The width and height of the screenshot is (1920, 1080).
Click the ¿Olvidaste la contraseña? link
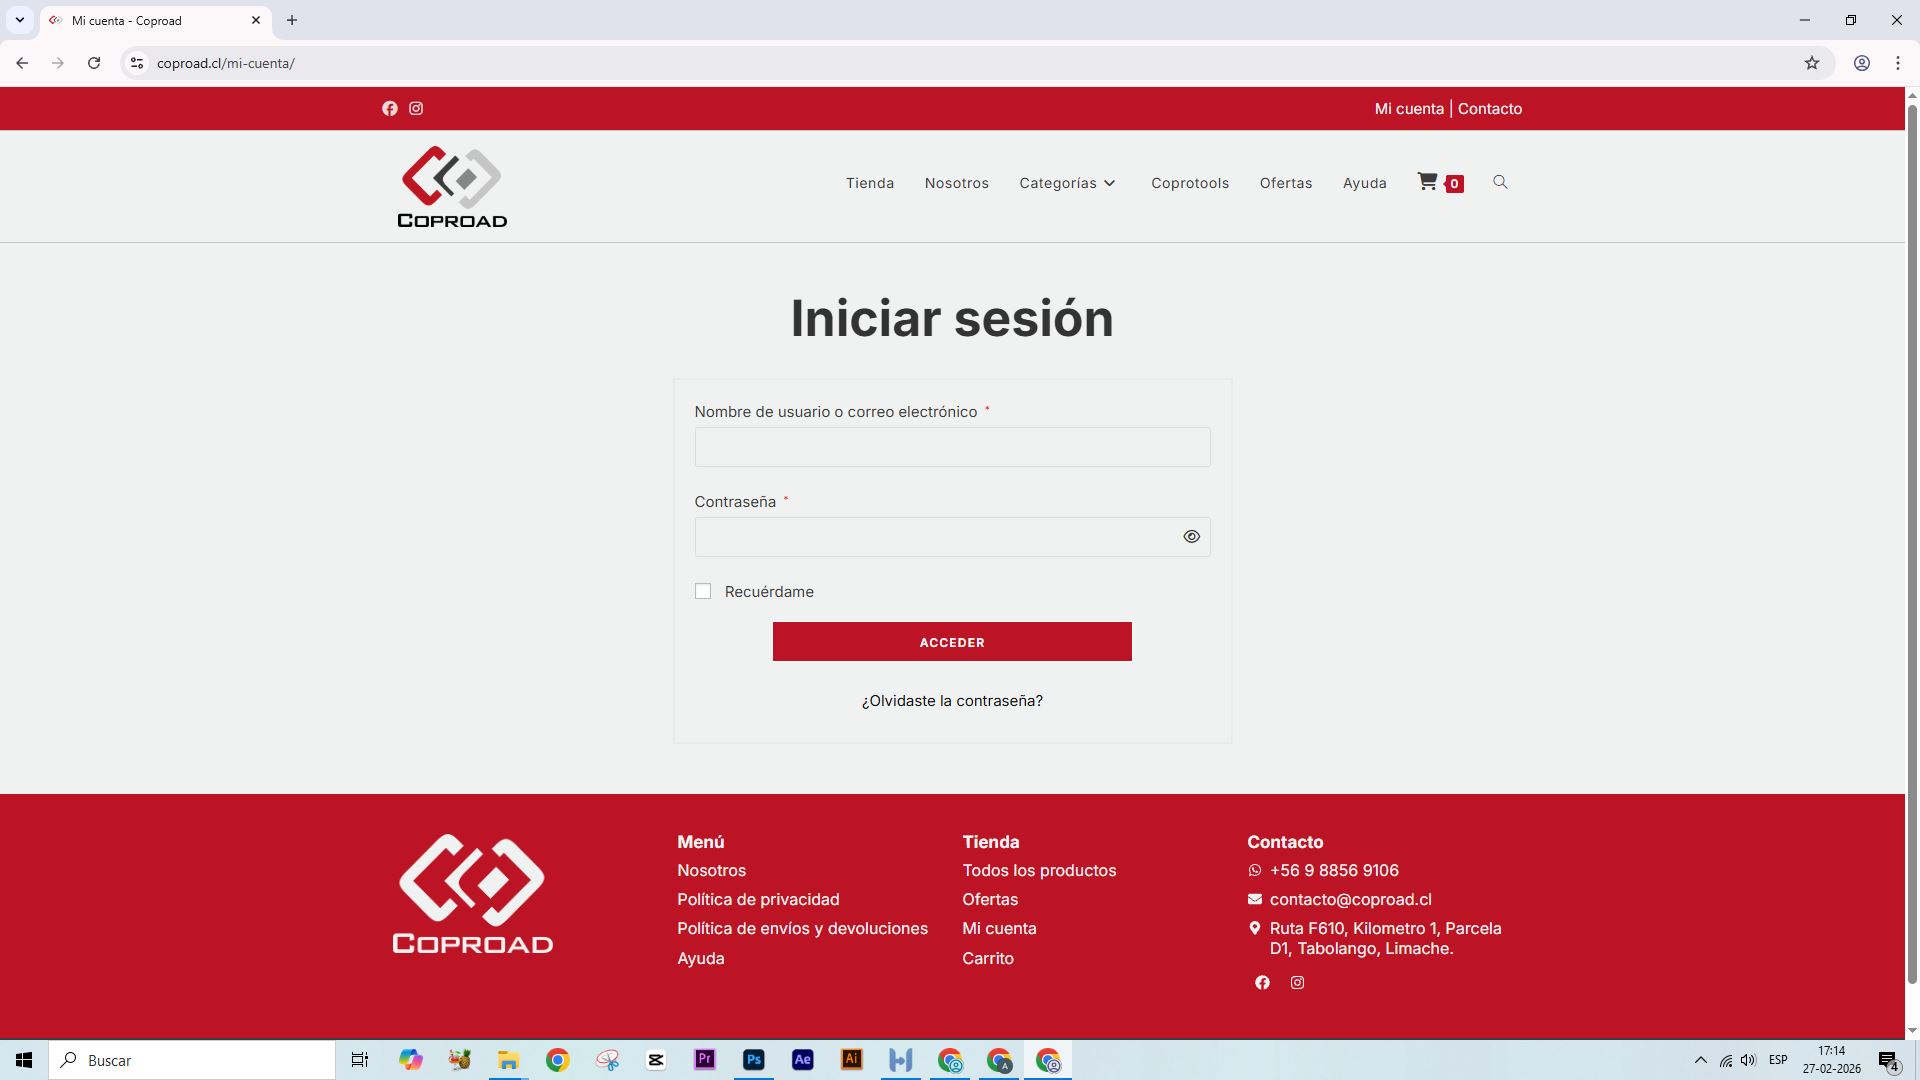[x=952, y=701]
